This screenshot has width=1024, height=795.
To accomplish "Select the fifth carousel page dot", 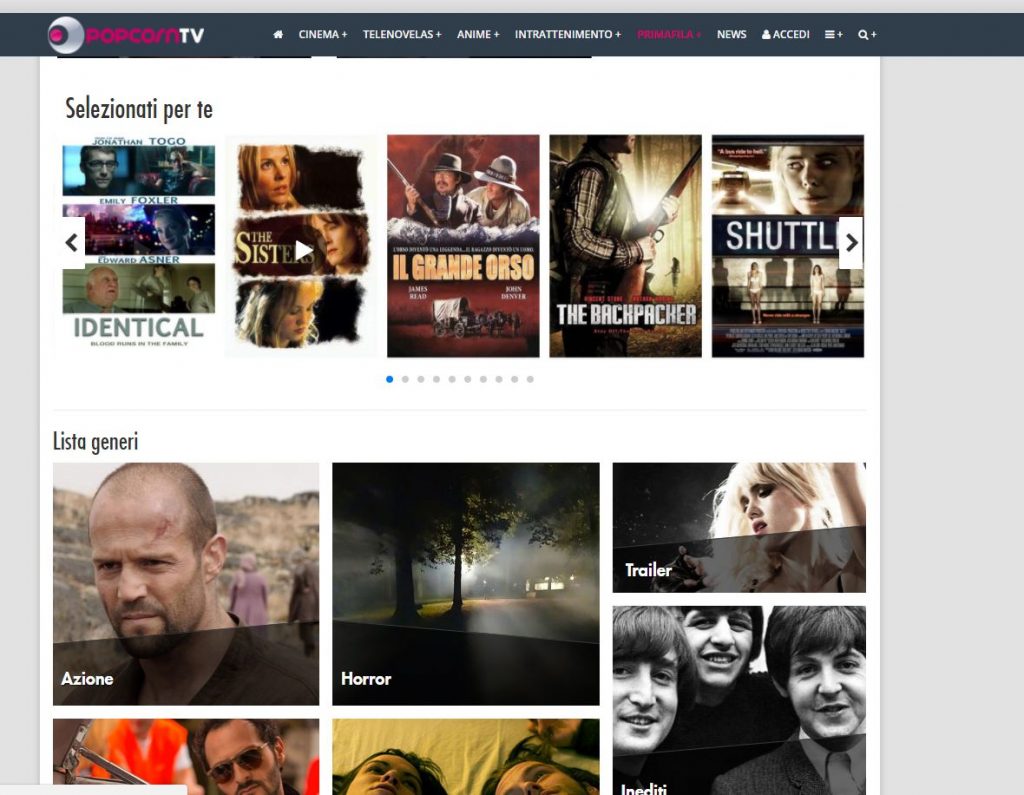I will click(x=452, y=379).
